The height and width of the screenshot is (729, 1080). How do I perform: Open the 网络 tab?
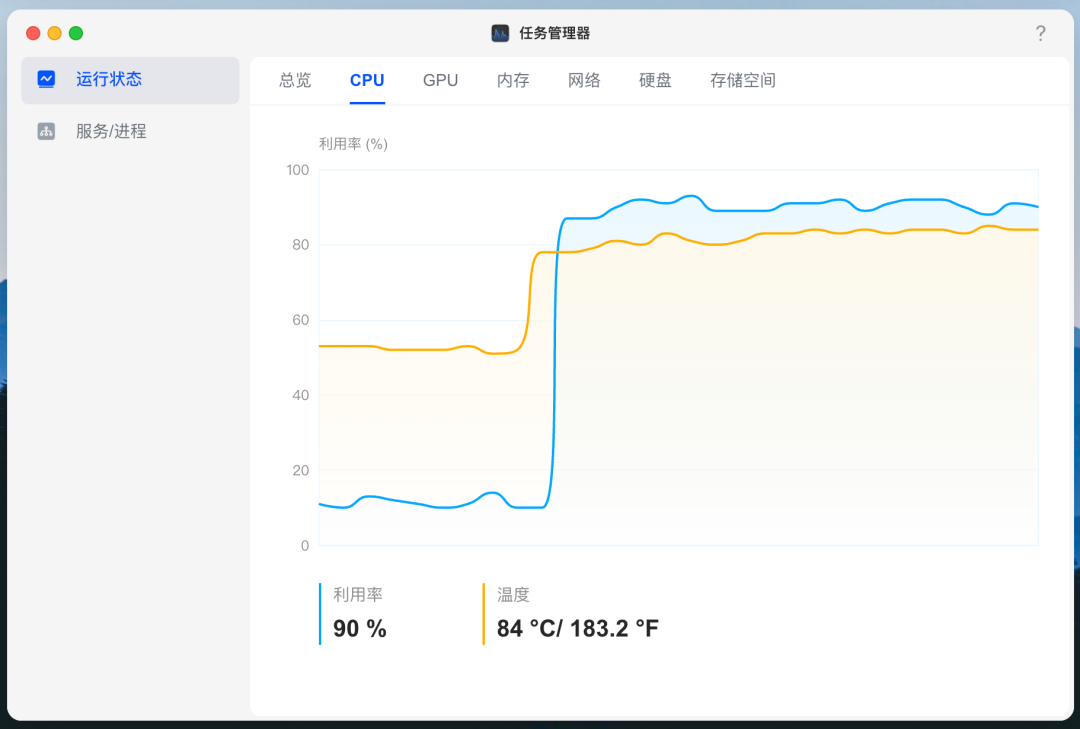584,81
